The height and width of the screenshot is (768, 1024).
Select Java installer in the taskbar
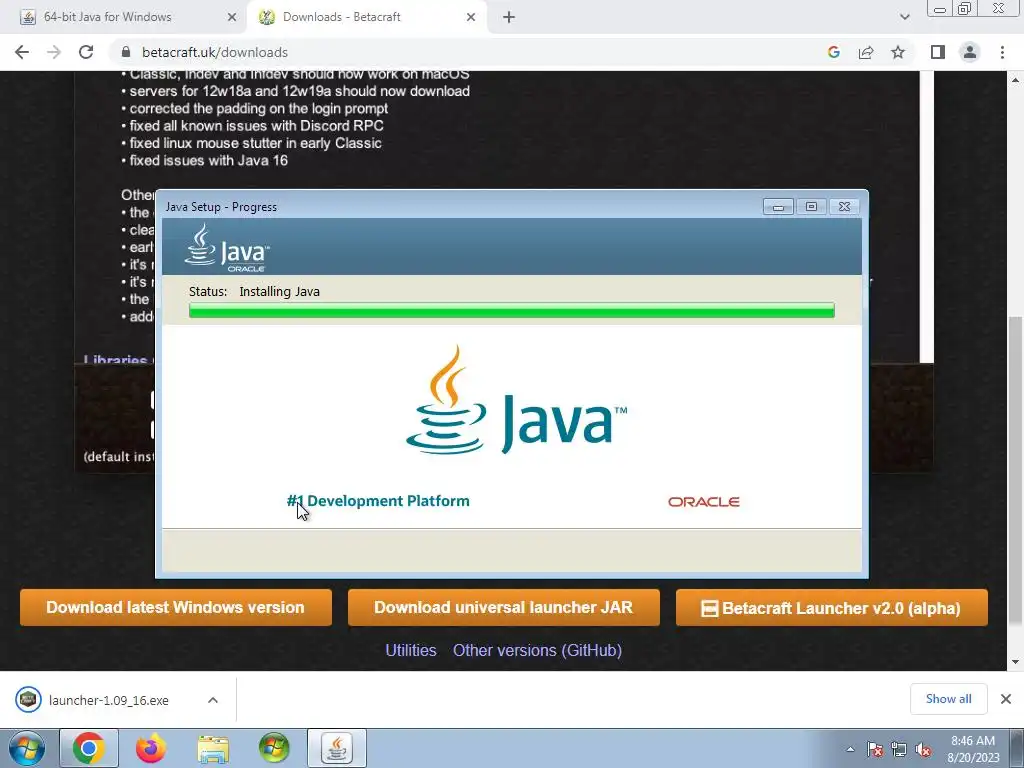(x=336, y=748)
